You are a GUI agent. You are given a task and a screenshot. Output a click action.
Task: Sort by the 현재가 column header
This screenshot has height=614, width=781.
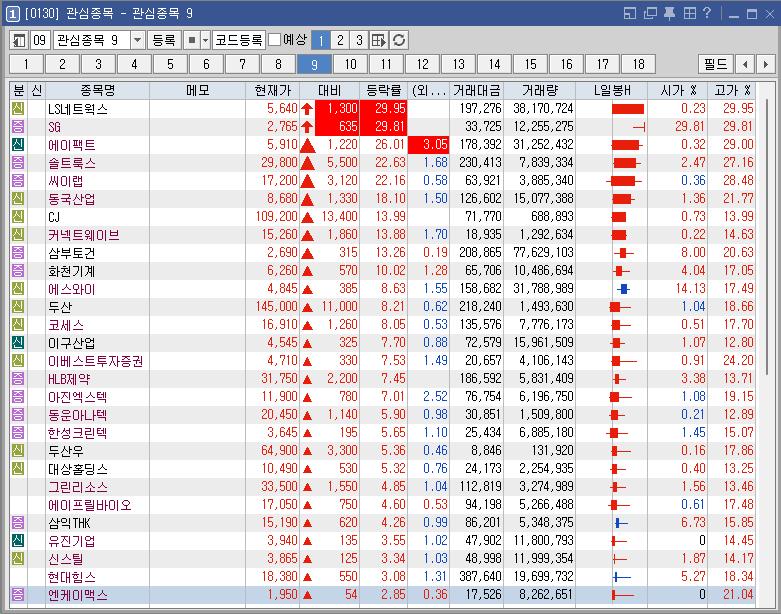(x=272, y=91)
